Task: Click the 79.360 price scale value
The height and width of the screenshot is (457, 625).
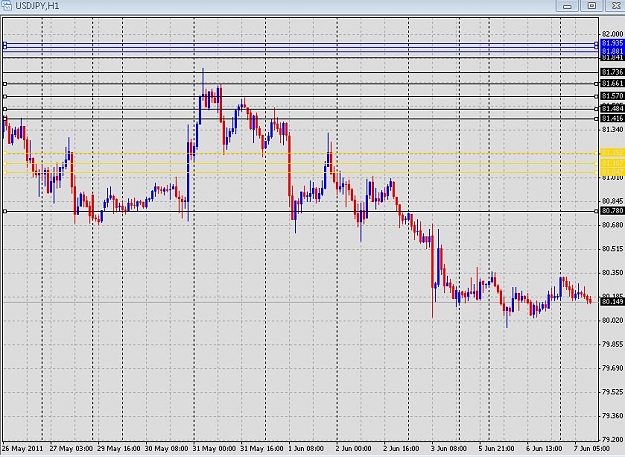Action: click(612, 416)
